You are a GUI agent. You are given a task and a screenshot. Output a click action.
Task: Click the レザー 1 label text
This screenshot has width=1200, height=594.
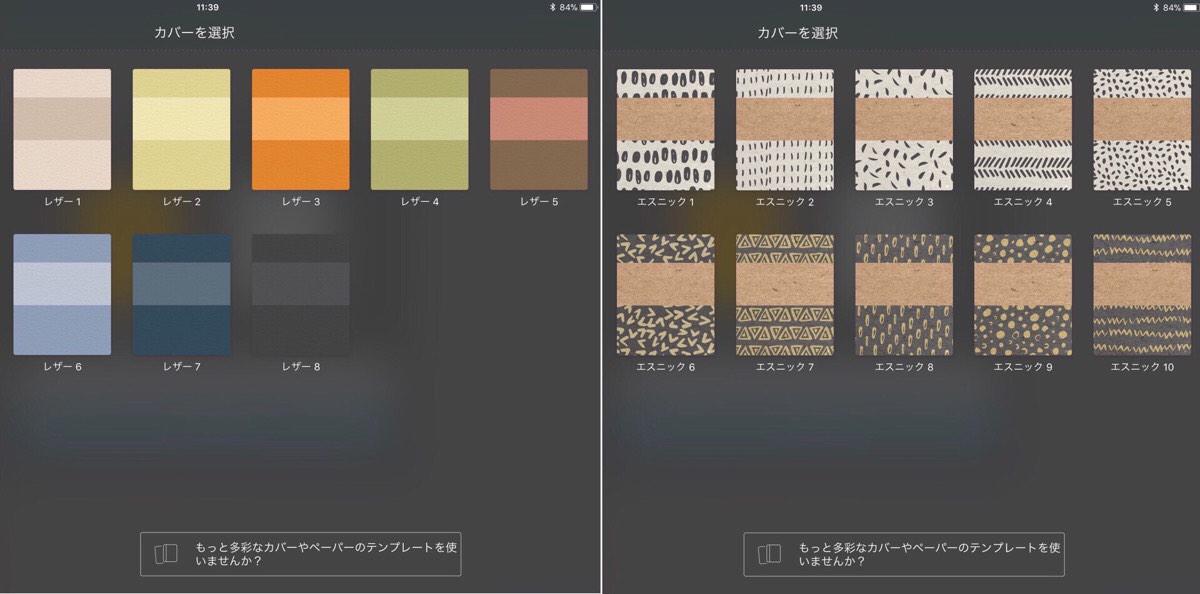click(x=62, y=202)
